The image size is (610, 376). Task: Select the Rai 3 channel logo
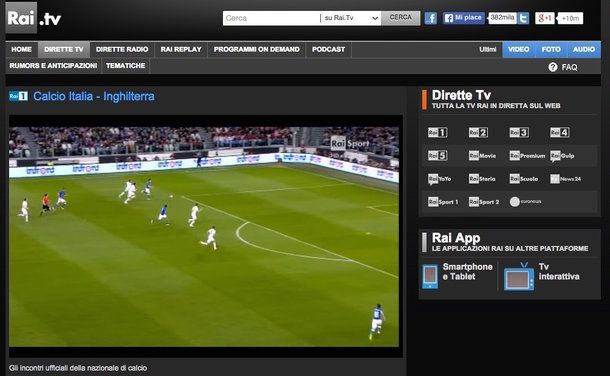click(x=519, y=133)
